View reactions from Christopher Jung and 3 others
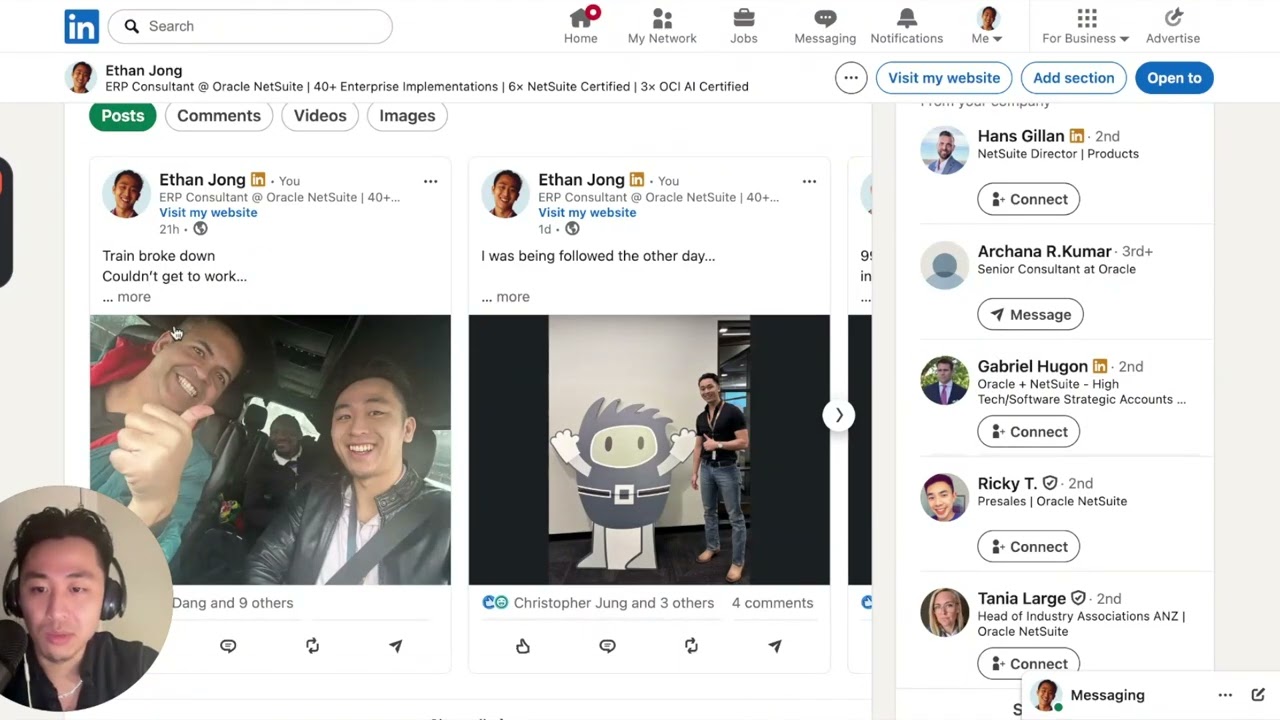Viewport: 1280px width, 720px height. [x=598, y=603]
